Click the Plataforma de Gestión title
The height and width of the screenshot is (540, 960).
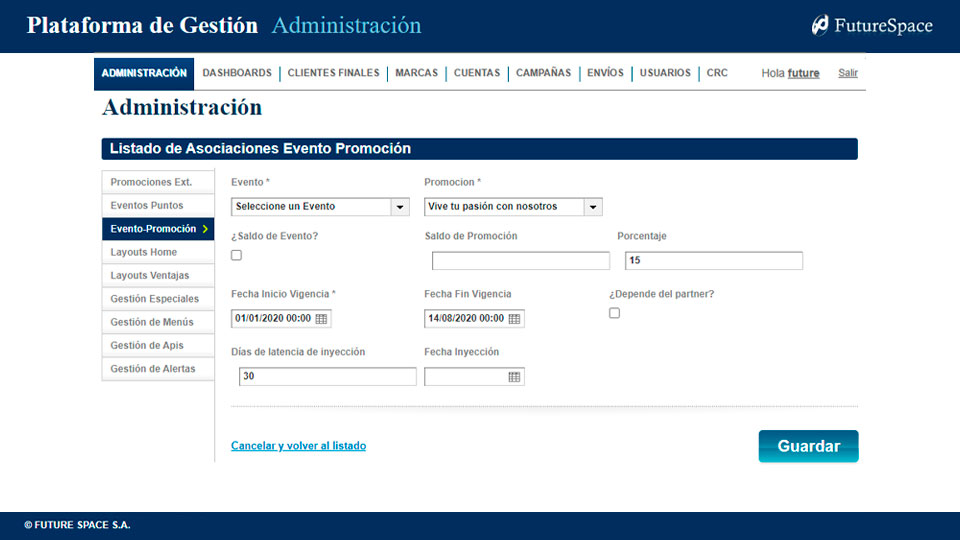pyautogui.click(x=142, y=26)
